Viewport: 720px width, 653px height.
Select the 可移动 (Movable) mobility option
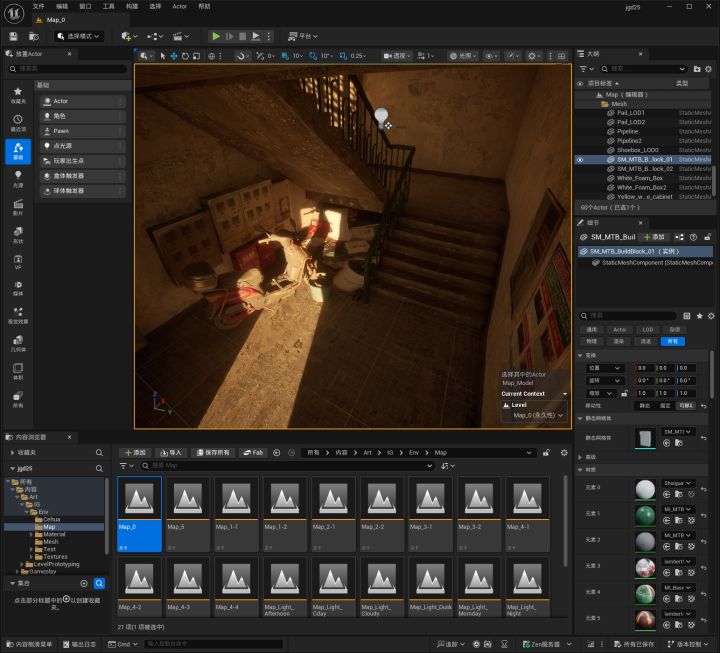click(x=686, y=406)
